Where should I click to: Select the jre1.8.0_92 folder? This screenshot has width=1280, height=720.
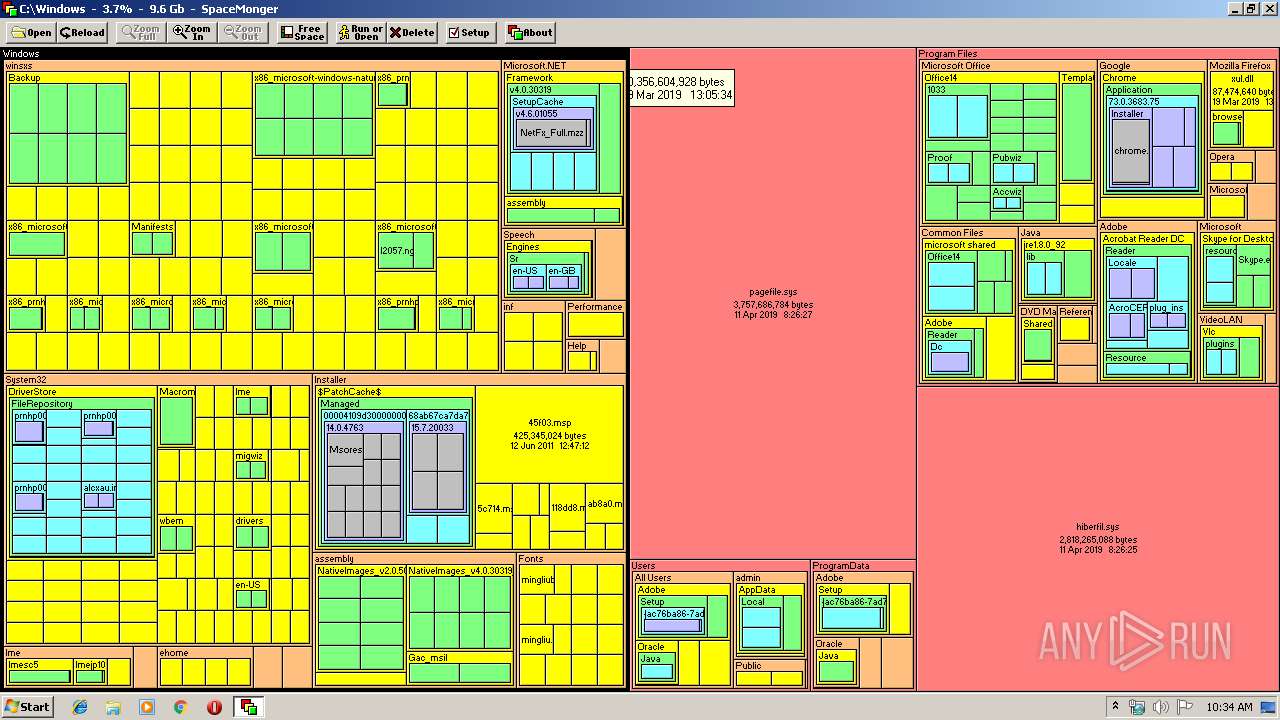[1057, 269]
